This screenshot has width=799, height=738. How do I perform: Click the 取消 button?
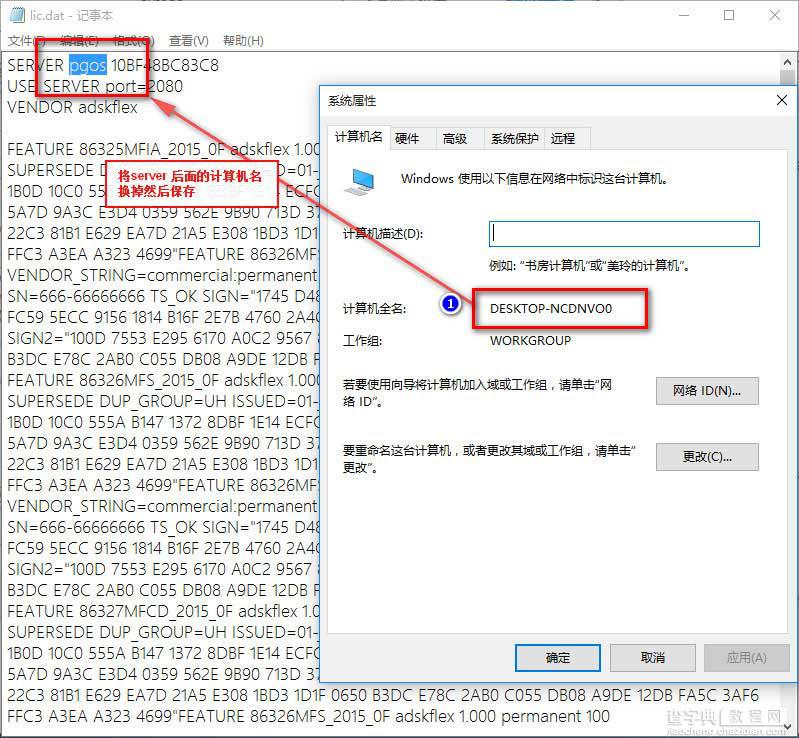[653, 658]
